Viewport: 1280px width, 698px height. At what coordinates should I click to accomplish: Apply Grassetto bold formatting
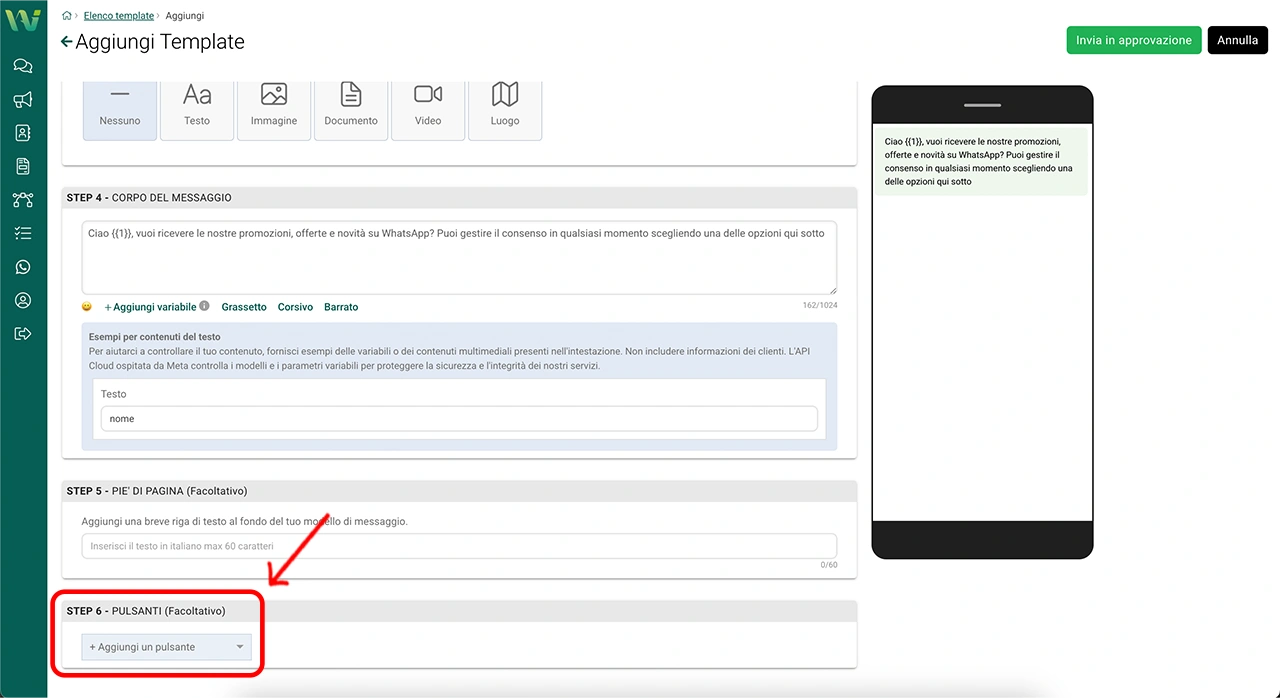click(x=244, y=307)
